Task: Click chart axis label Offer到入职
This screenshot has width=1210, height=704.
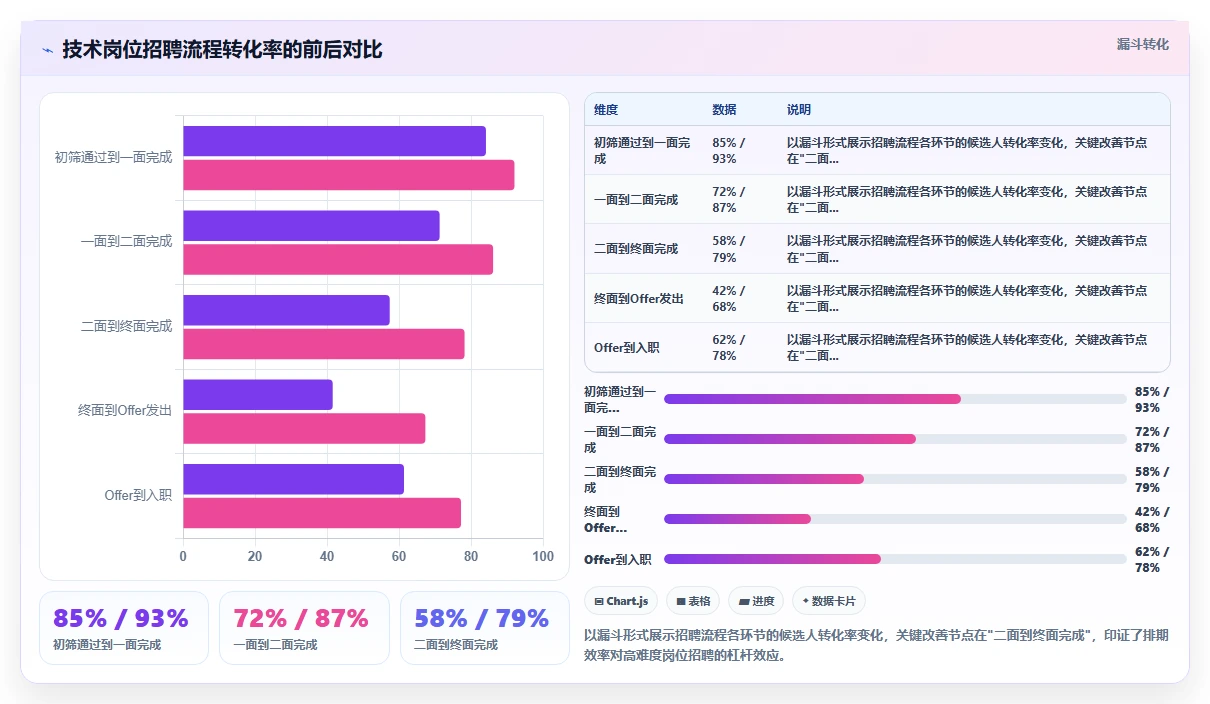Action: pyautogui.click(x=138, y=495)
